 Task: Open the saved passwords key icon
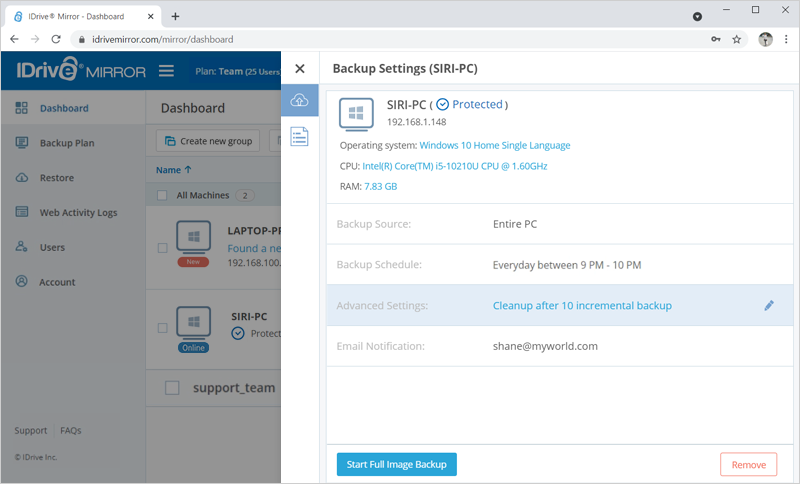tap(716, 39)
